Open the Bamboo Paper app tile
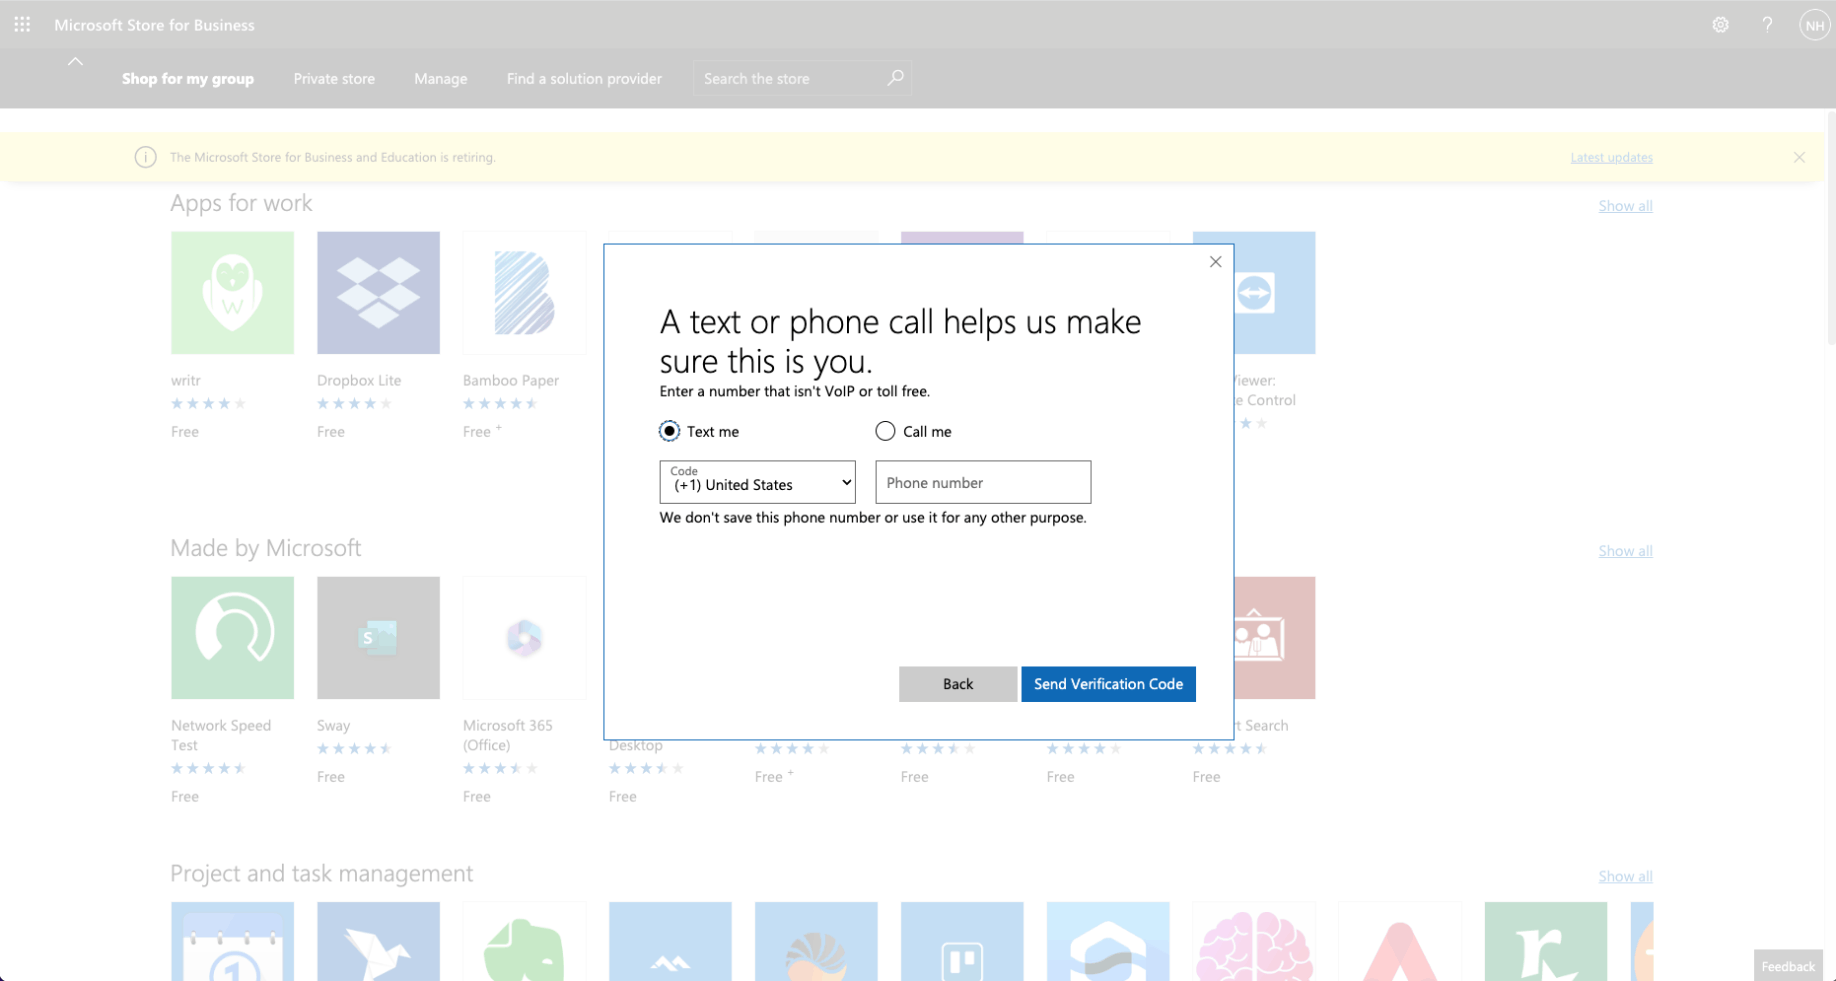 coord(524,293)
